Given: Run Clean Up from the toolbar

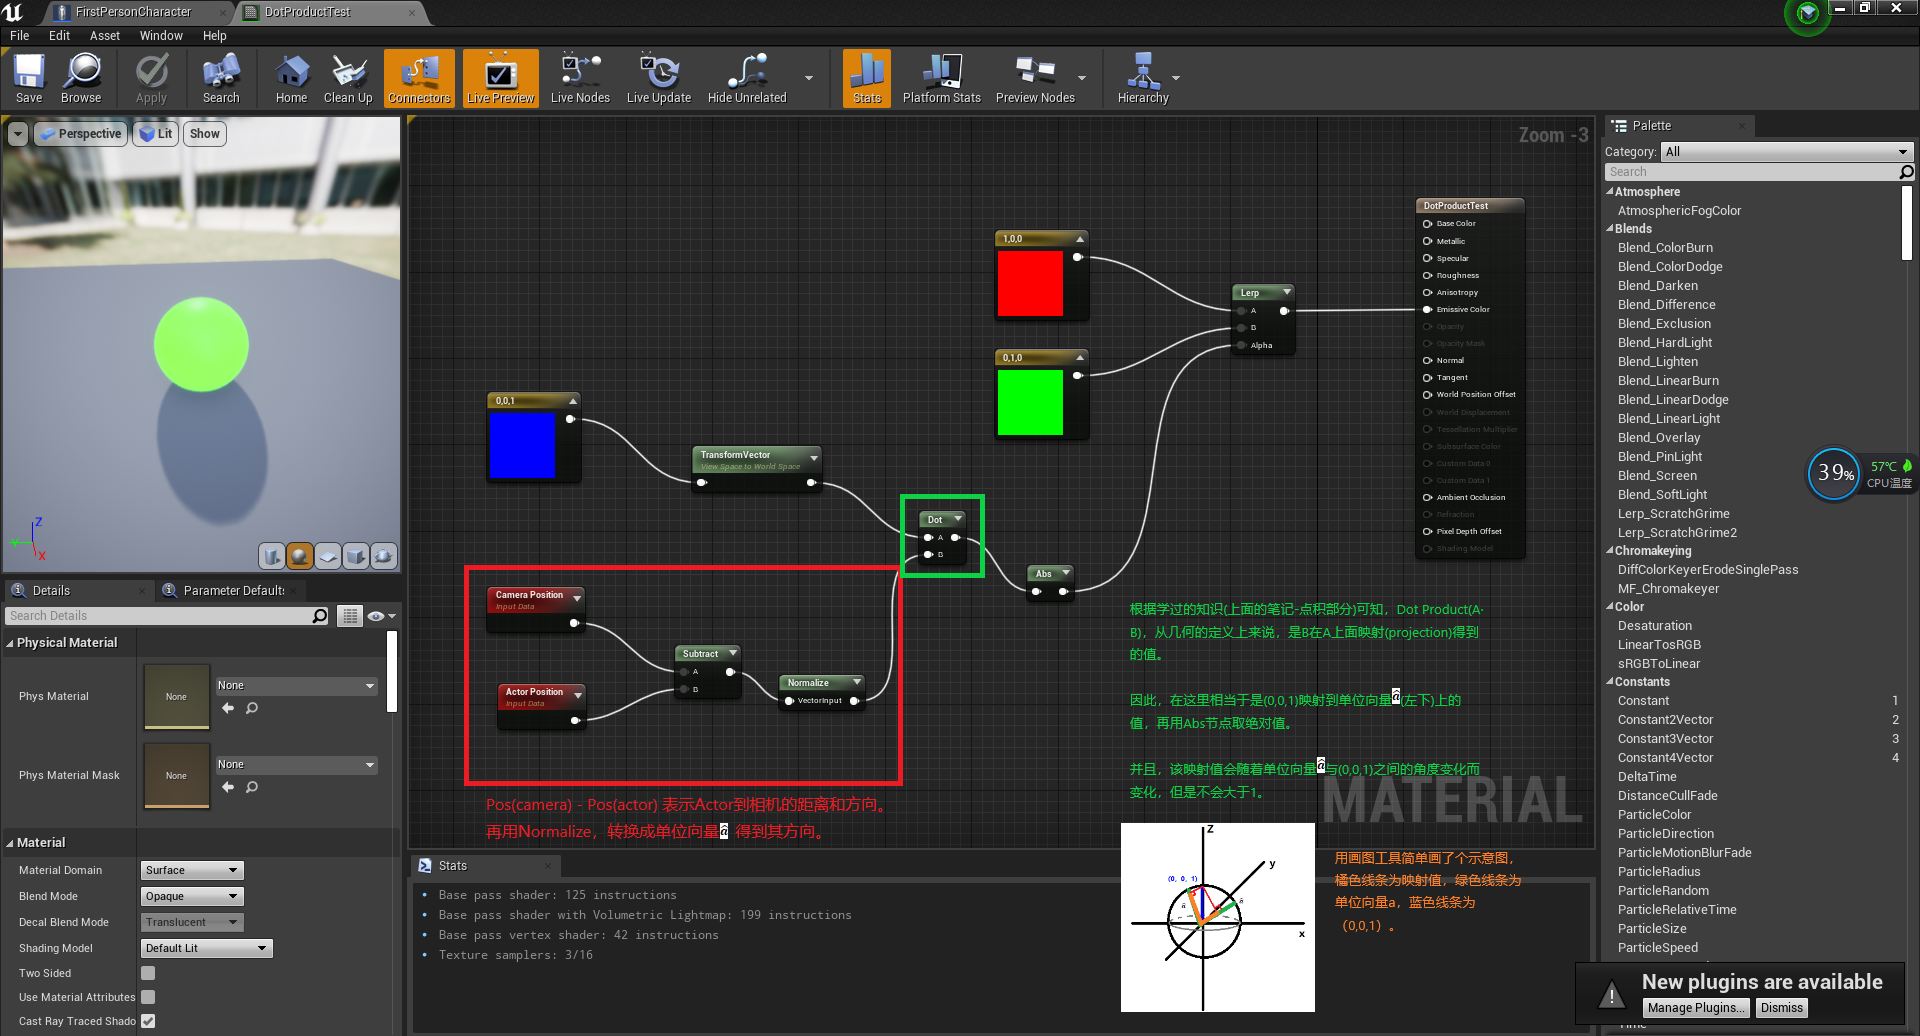Looking at the screenshot, I should 348,78.
